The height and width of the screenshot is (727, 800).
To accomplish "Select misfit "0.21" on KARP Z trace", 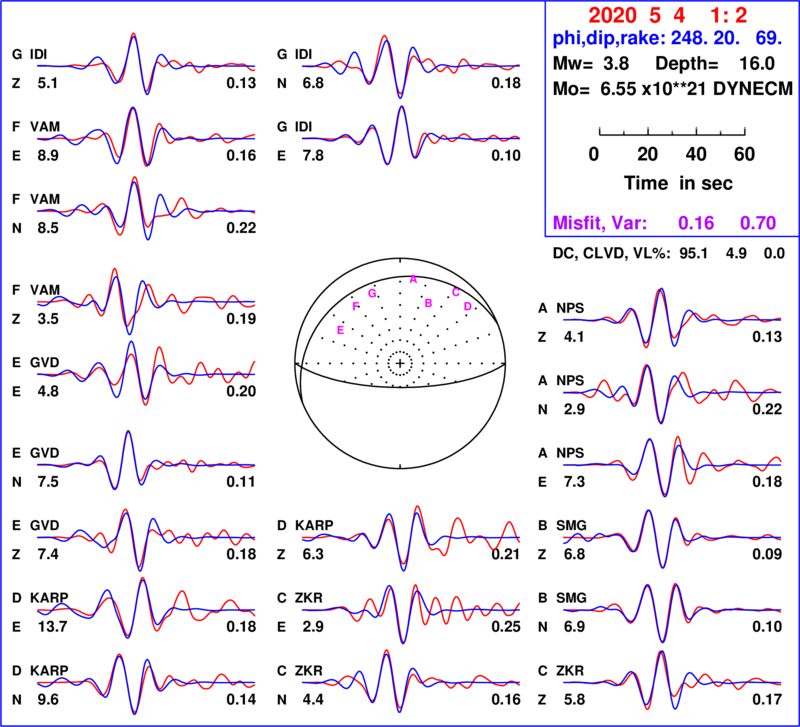I will [x=506, y=554].
